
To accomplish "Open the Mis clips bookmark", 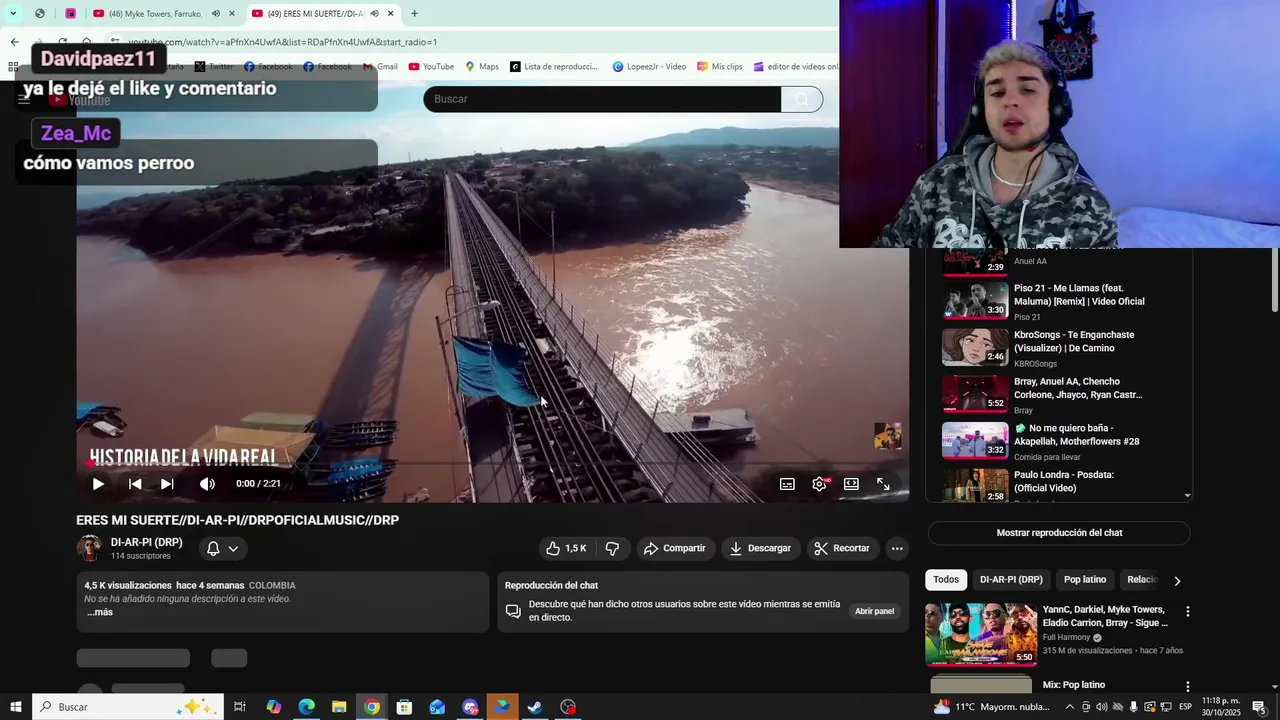I will point(719,67).
